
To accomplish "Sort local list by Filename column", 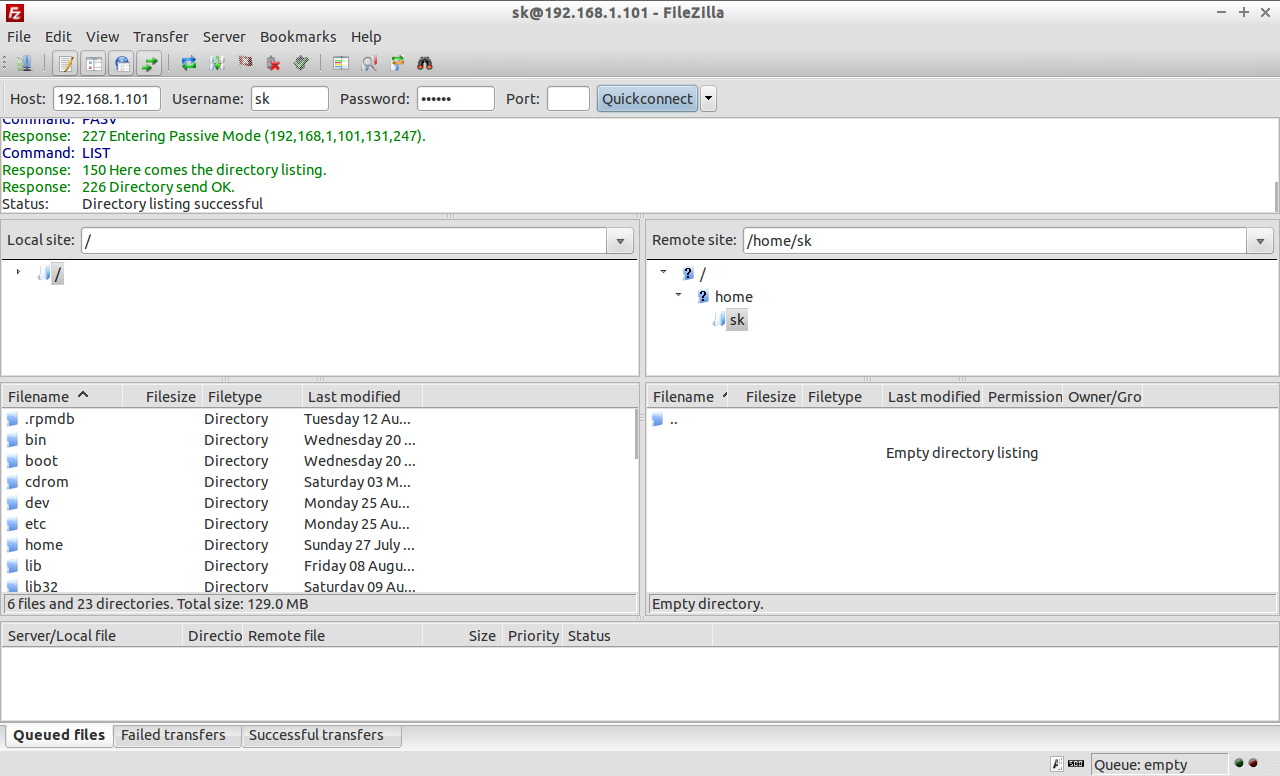I will point(62,397).
